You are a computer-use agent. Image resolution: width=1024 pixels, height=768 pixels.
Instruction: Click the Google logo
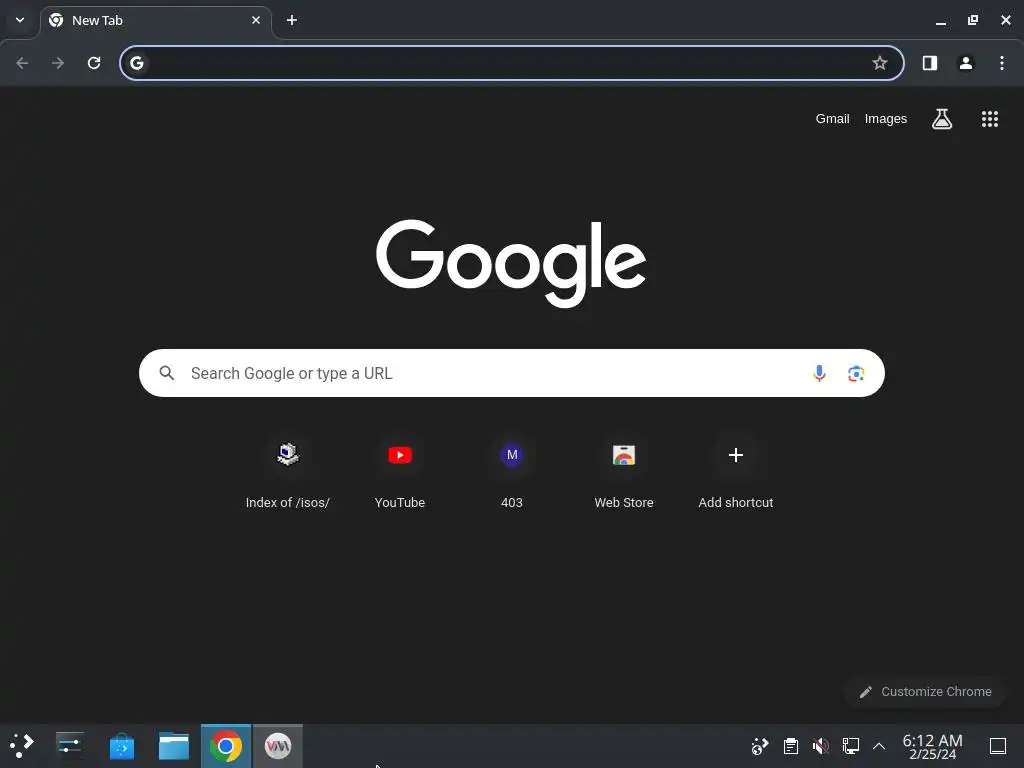coord(511,263)
